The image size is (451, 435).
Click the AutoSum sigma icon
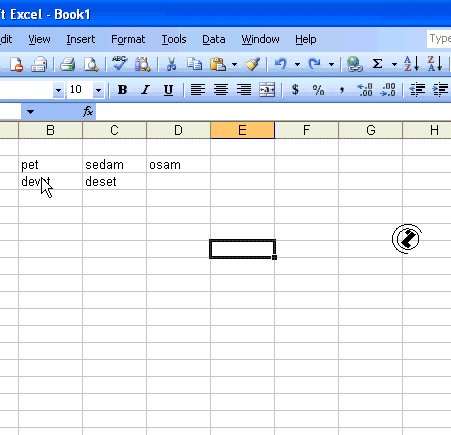click(x=377, y=64)
